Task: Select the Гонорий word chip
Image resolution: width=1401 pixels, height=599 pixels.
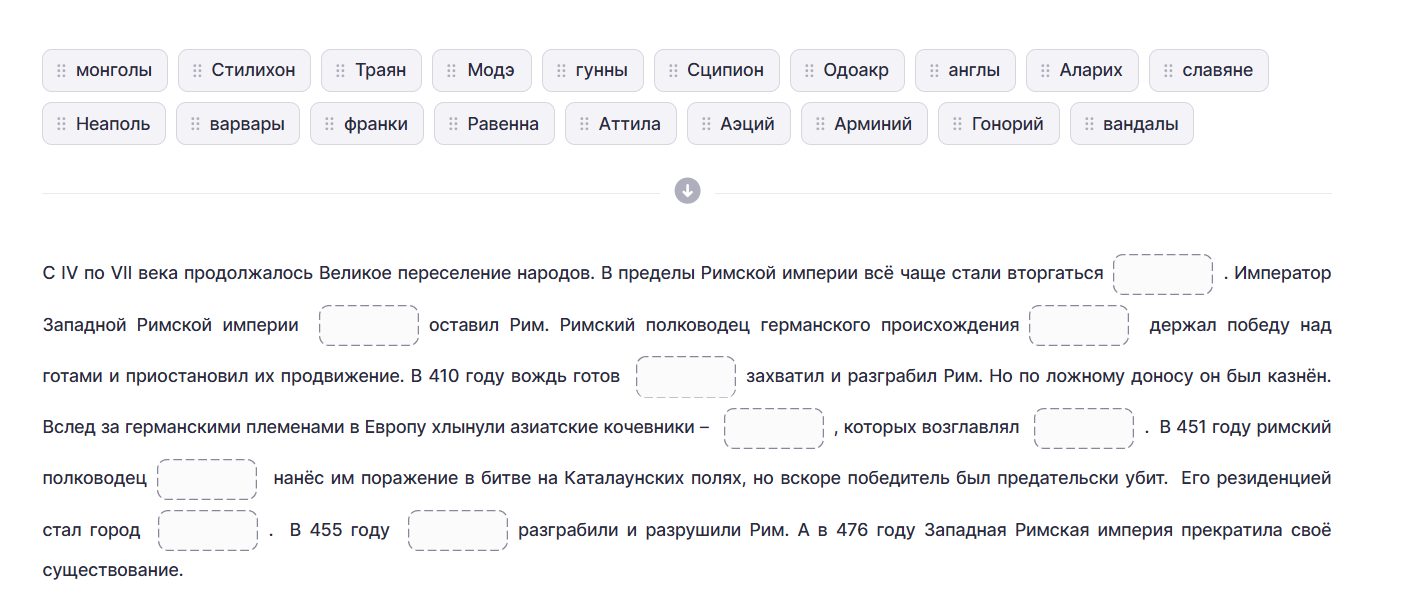Action: pyautogui.click(x=998, y=124)
